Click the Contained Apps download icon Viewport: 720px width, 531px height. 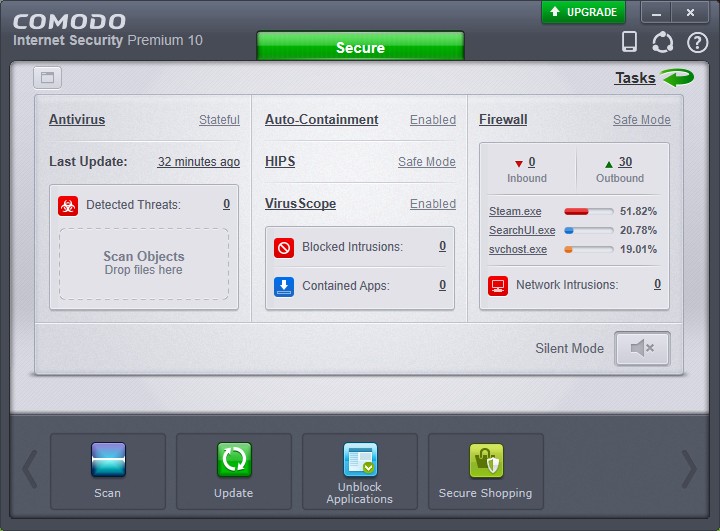(284, 287)
